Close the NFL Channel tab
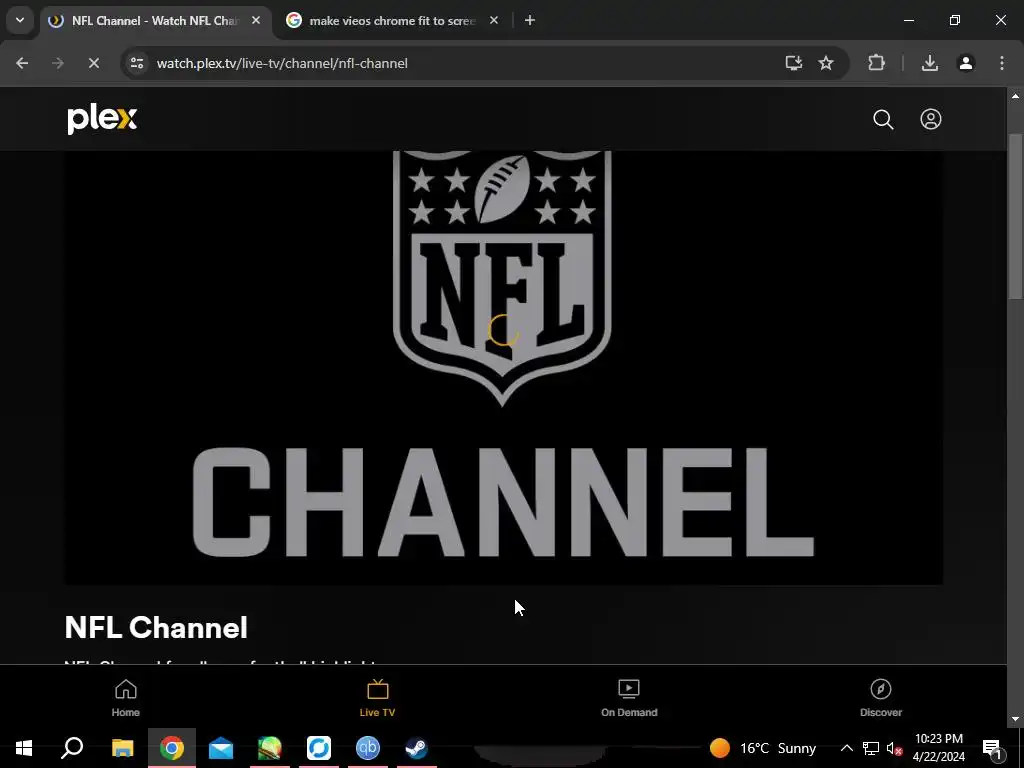Image resolution: width=1024 pixels, height=768 pixels. point(256,21)
